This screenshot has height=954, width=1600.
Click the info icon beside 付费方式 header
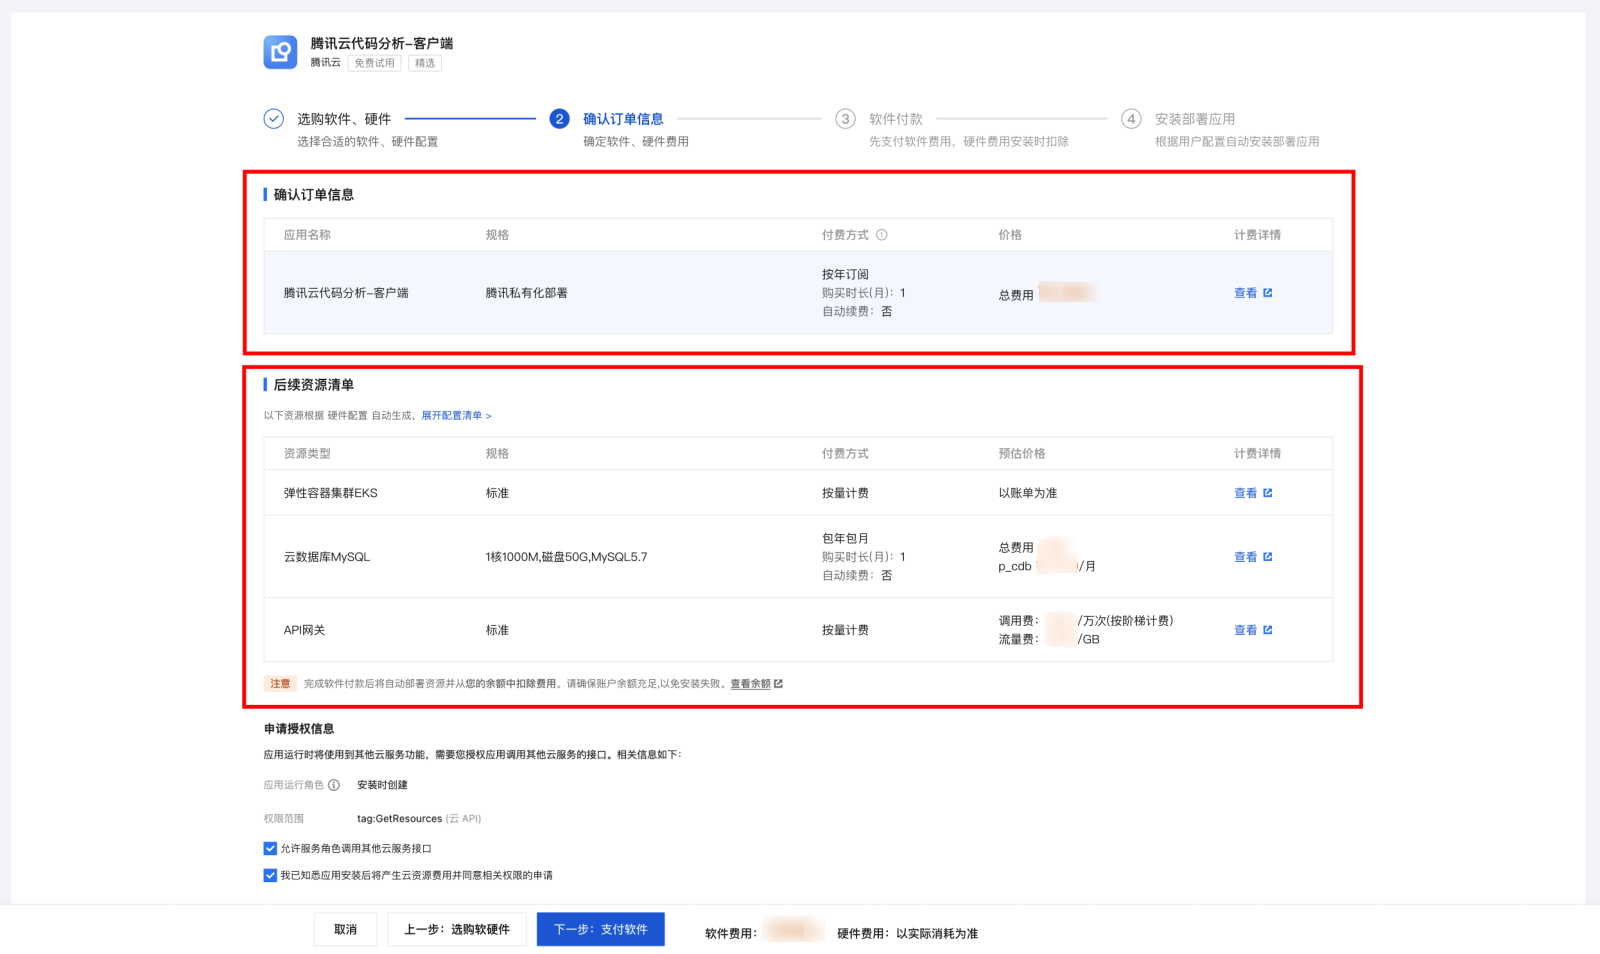tap(882, 235)
